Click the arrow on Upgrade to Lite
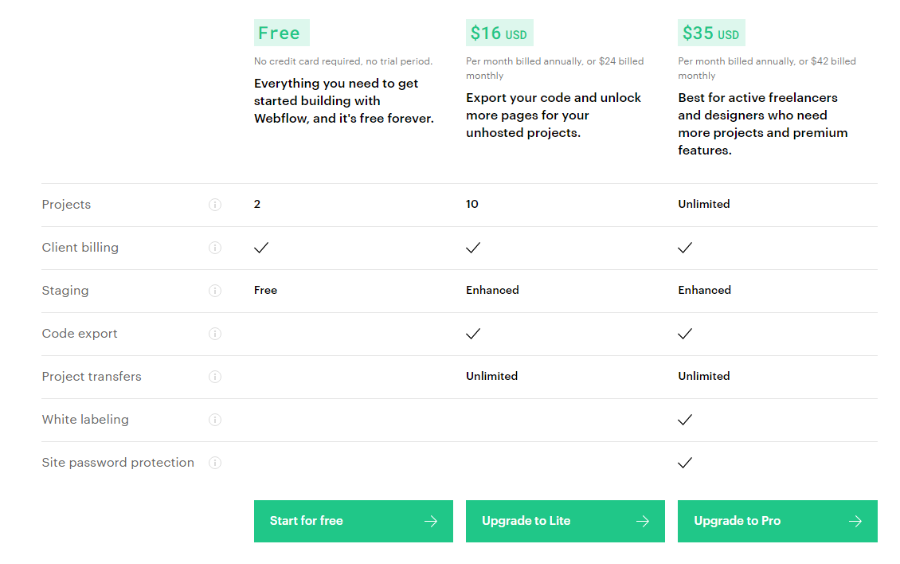This screenshot has height=564, width=900. (643, 521)
